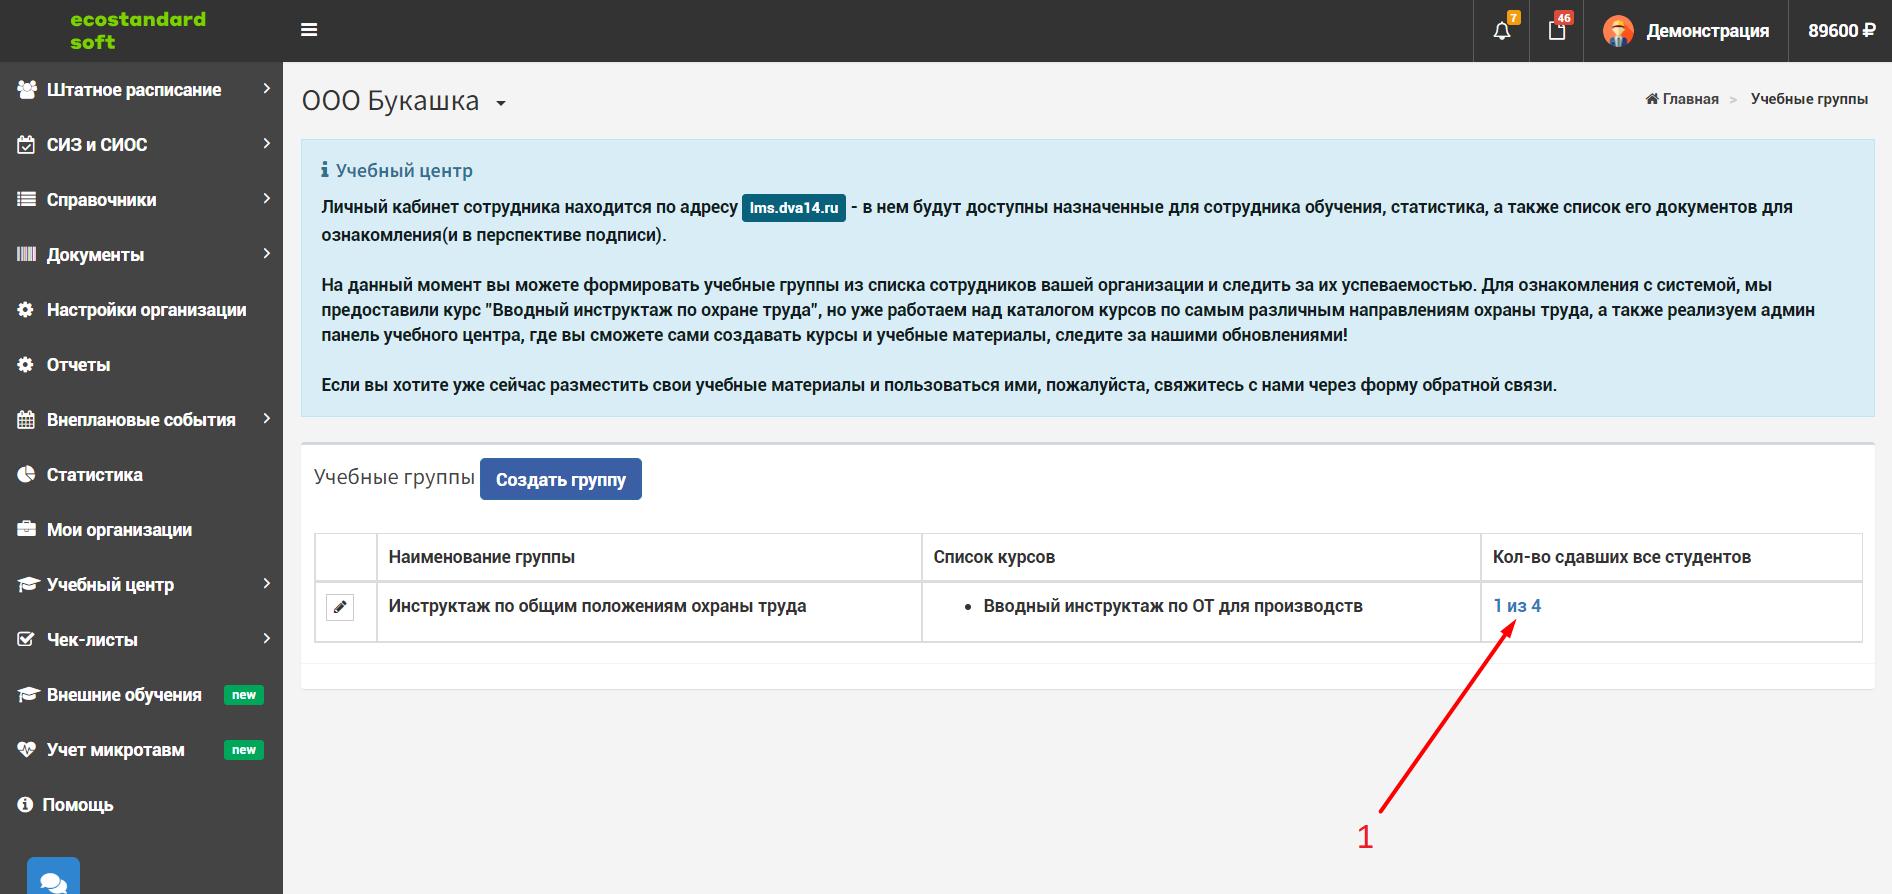Screen dimensions: 1892x894
Task: Click the Помощь info icon
Action: [x=25, y=805]
